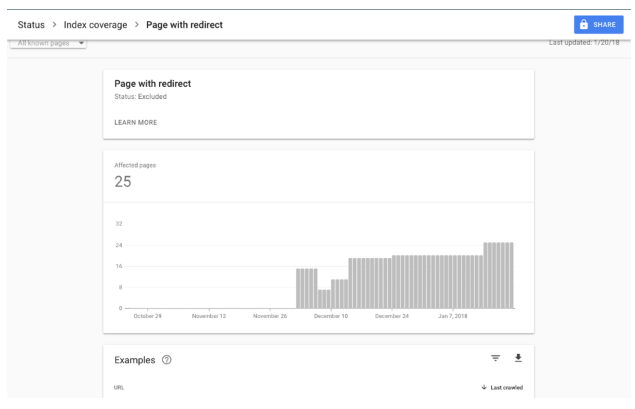Image resolution: width=635 pixels, height=409 pixels.
Task: Select the tallest bar at chart's right end
Action: [x=498, y=275]
